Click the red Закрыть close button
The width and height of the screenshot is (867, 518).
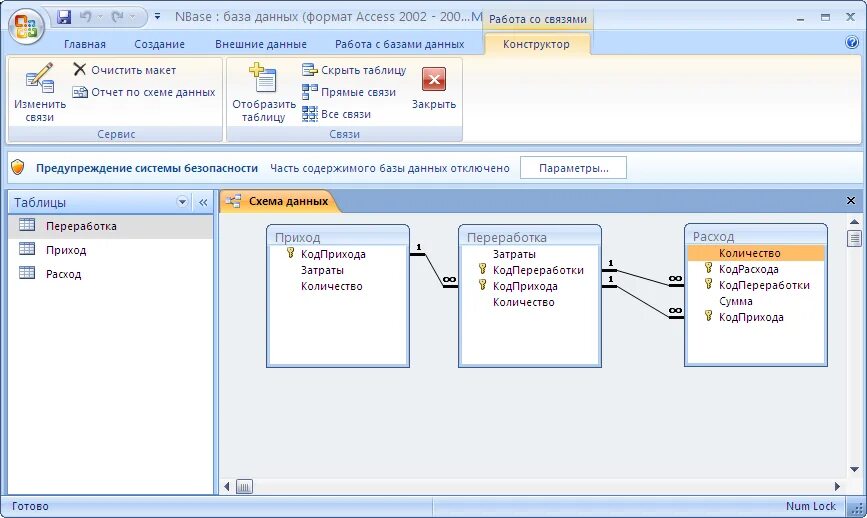(434, 87)
